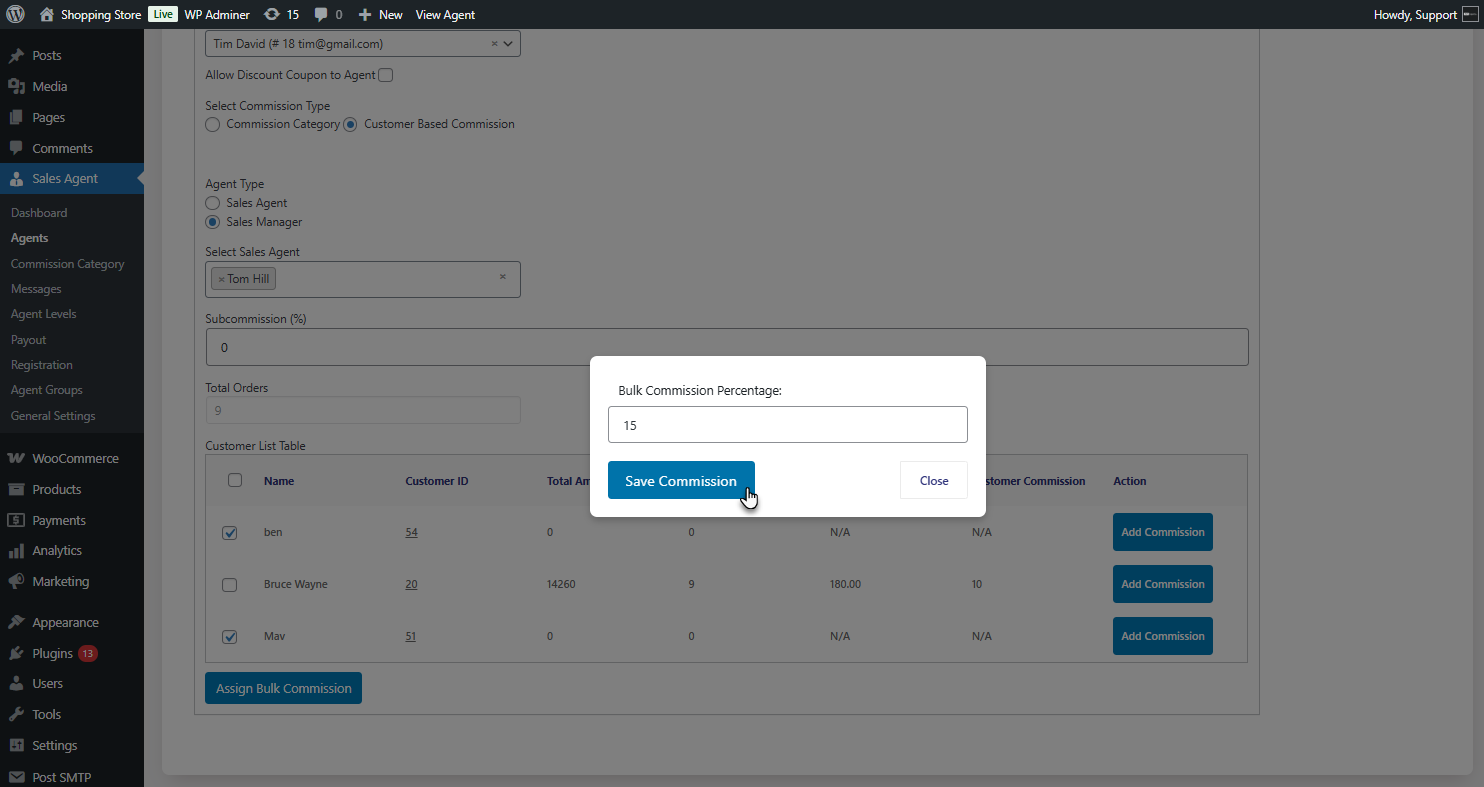Viewport: 1484px width, 787px height.
Task: Open customer ID 20 link
Action: pos(411,584)
